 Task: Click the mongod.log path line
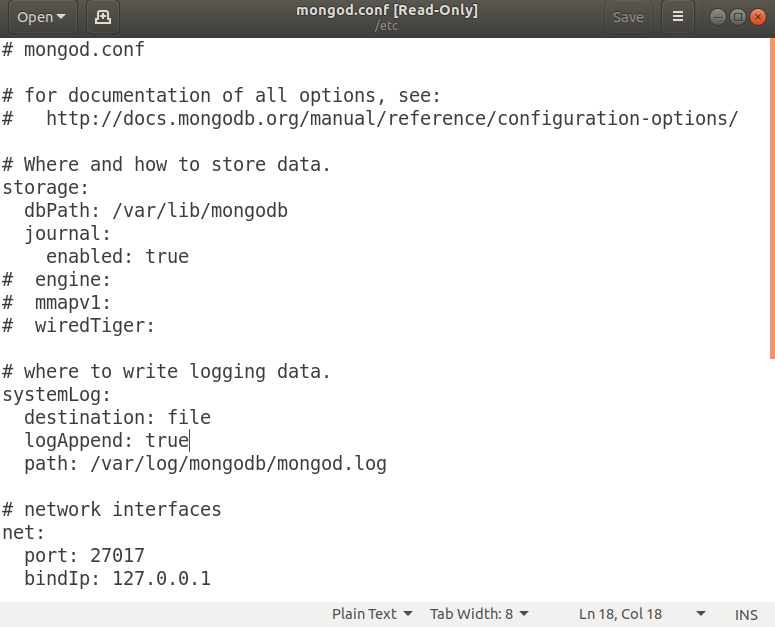click(205, 464)
